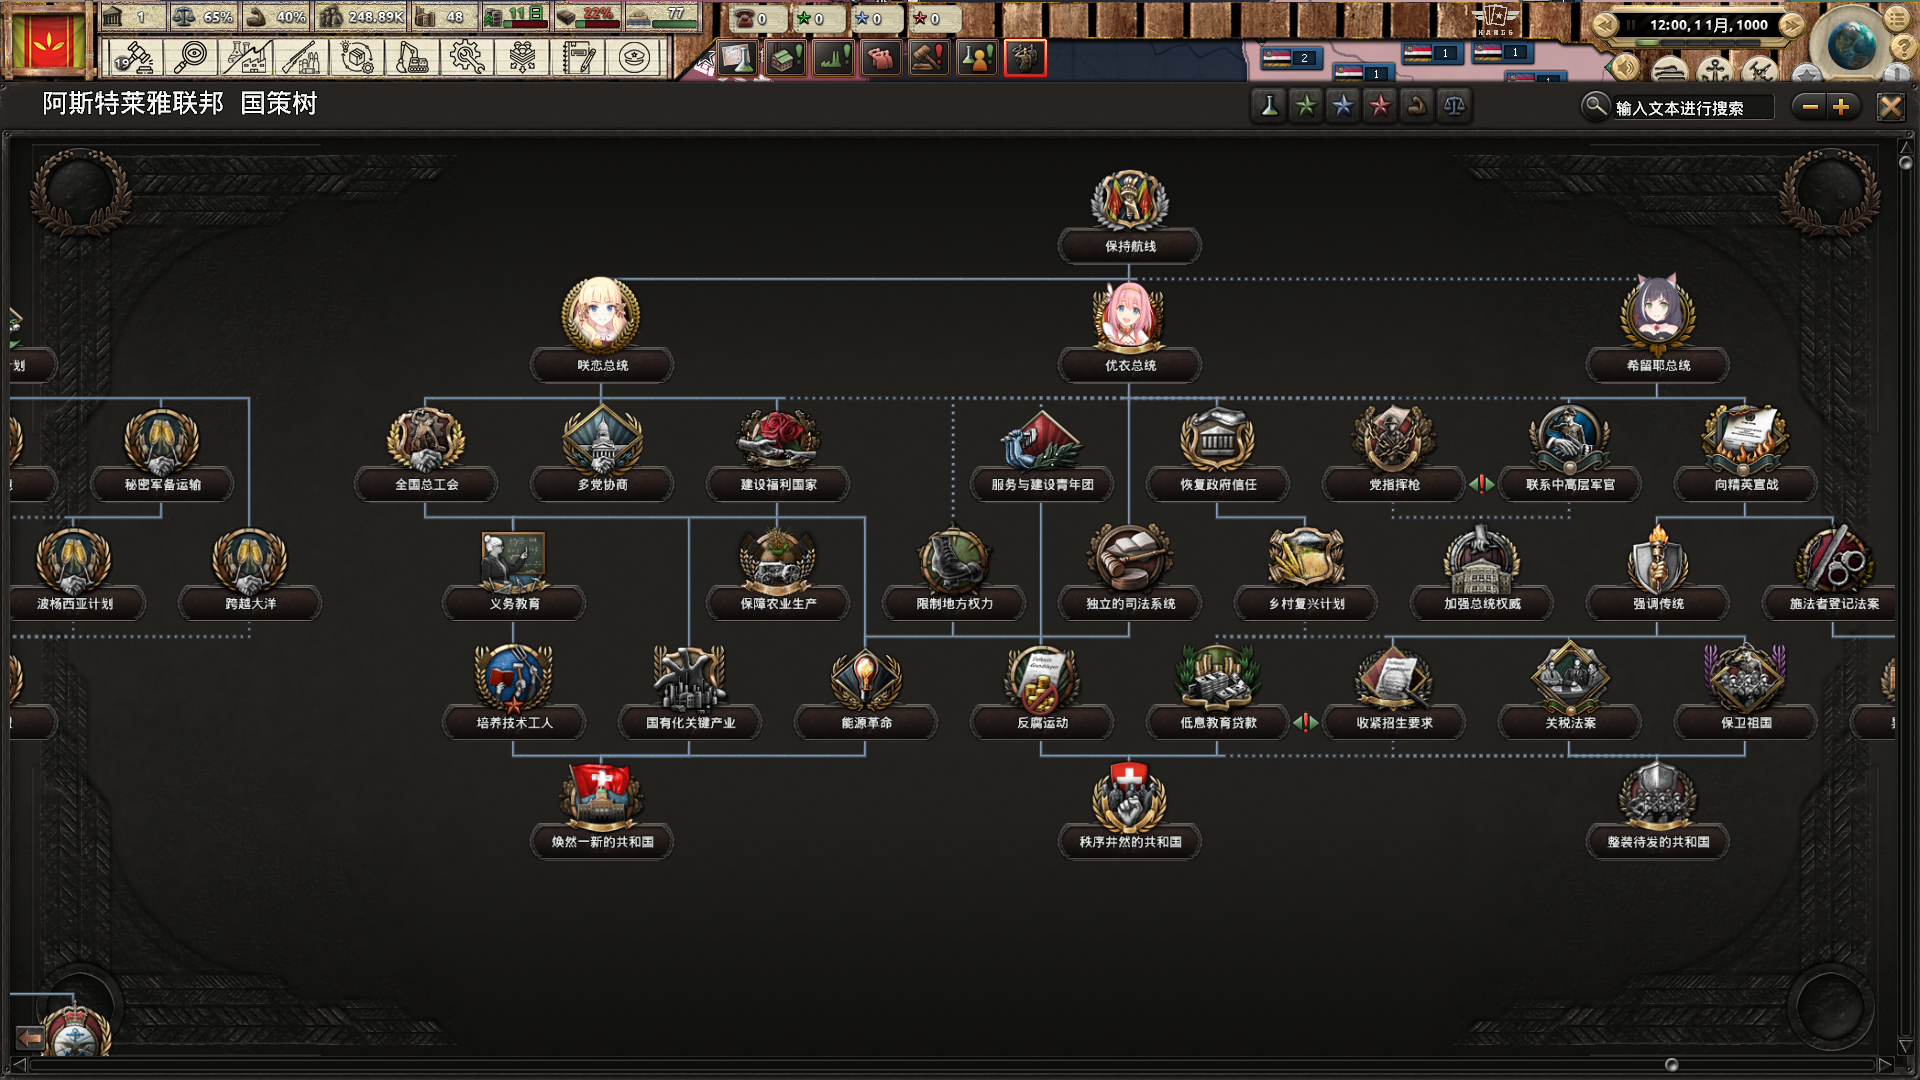Decrease game speed with the rewind arrow
The height and width of the screenshot is (1080, 1920).
click(1604, 25)
